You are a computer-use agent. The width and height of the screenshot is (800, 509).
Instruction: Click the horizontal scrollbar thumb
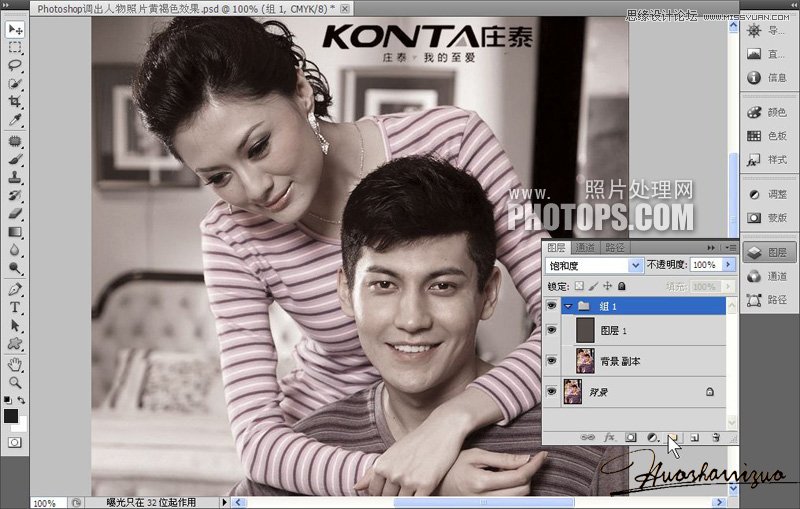484,503
